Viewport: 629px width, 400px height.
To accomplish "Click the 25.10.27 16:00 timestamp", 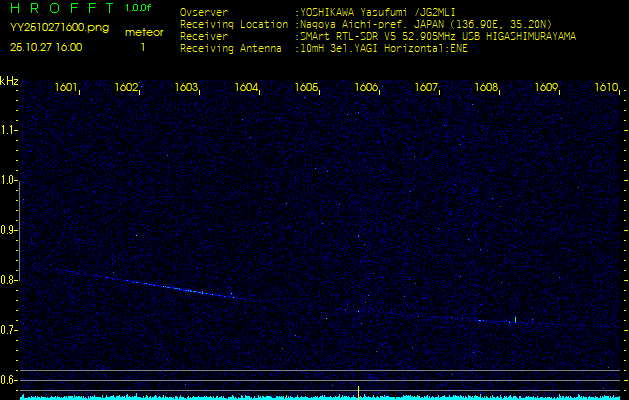I will [x=46, y=47].
